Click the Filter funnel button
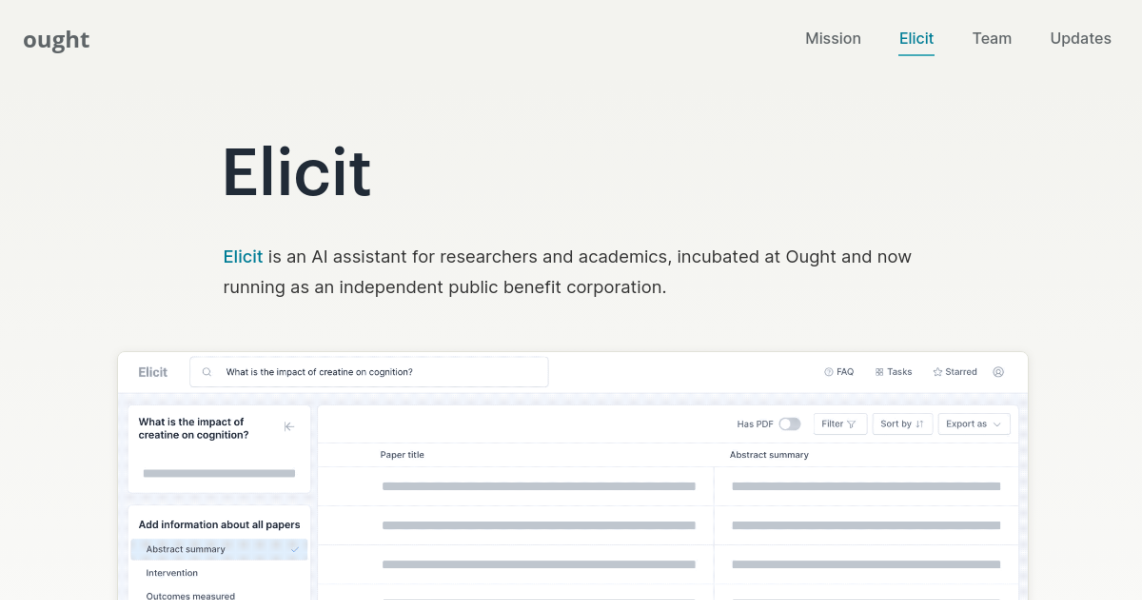This screenshot has width=1142, height=600. [840, 424]
